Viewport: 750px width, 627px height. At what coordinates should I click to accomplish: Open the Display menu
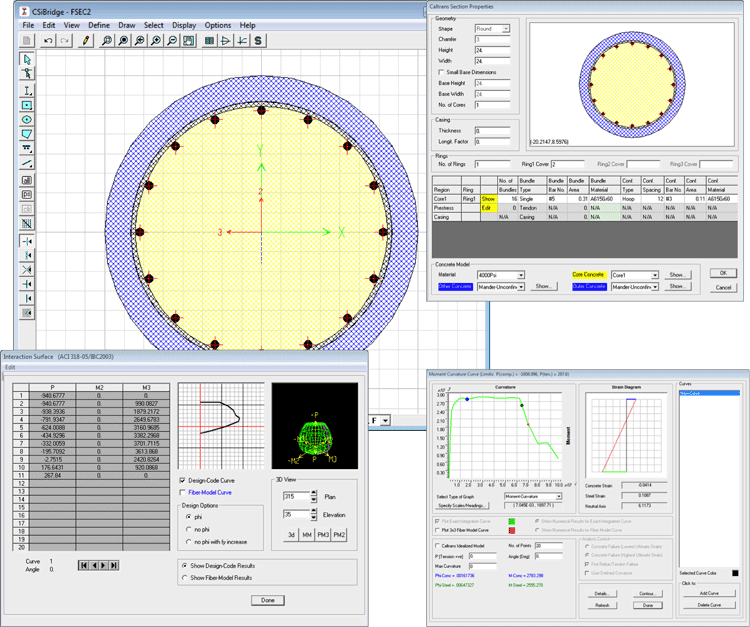(x=183, y=25)
